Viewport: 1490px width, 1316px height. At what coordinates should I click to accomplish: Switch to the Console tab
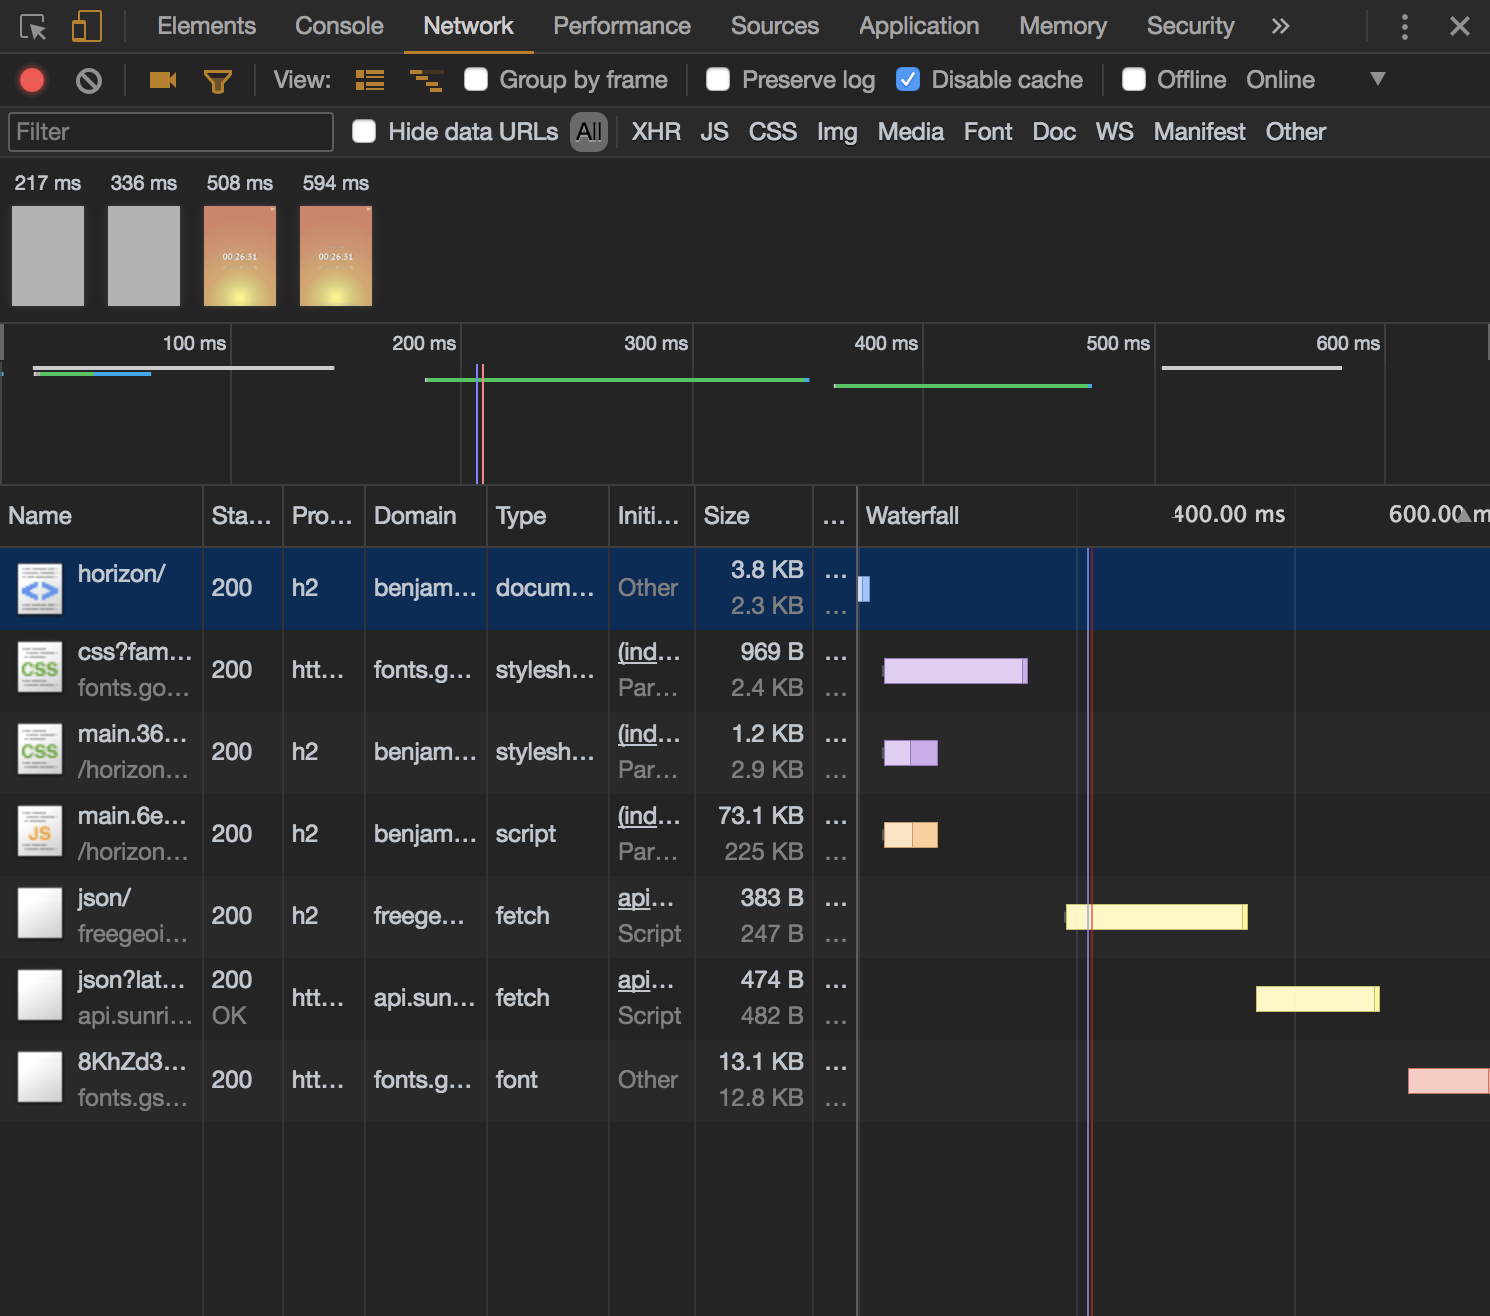coord(339,26)
